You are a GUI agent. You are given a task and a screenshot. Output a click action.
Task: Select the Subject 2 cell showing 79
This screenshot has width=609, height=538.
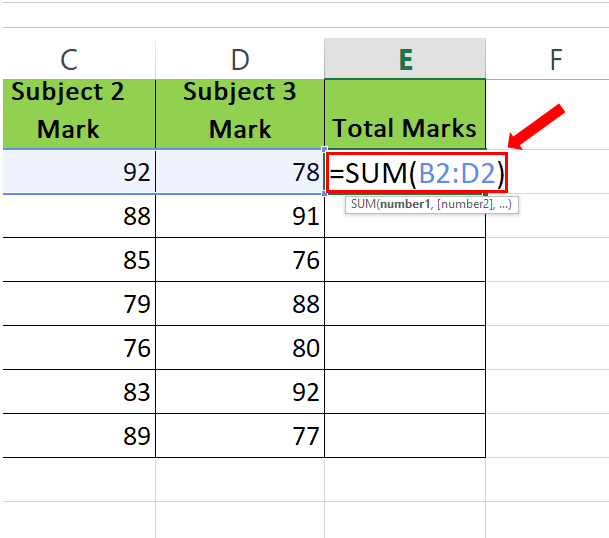pyautogui.click(x=79, y=303)
